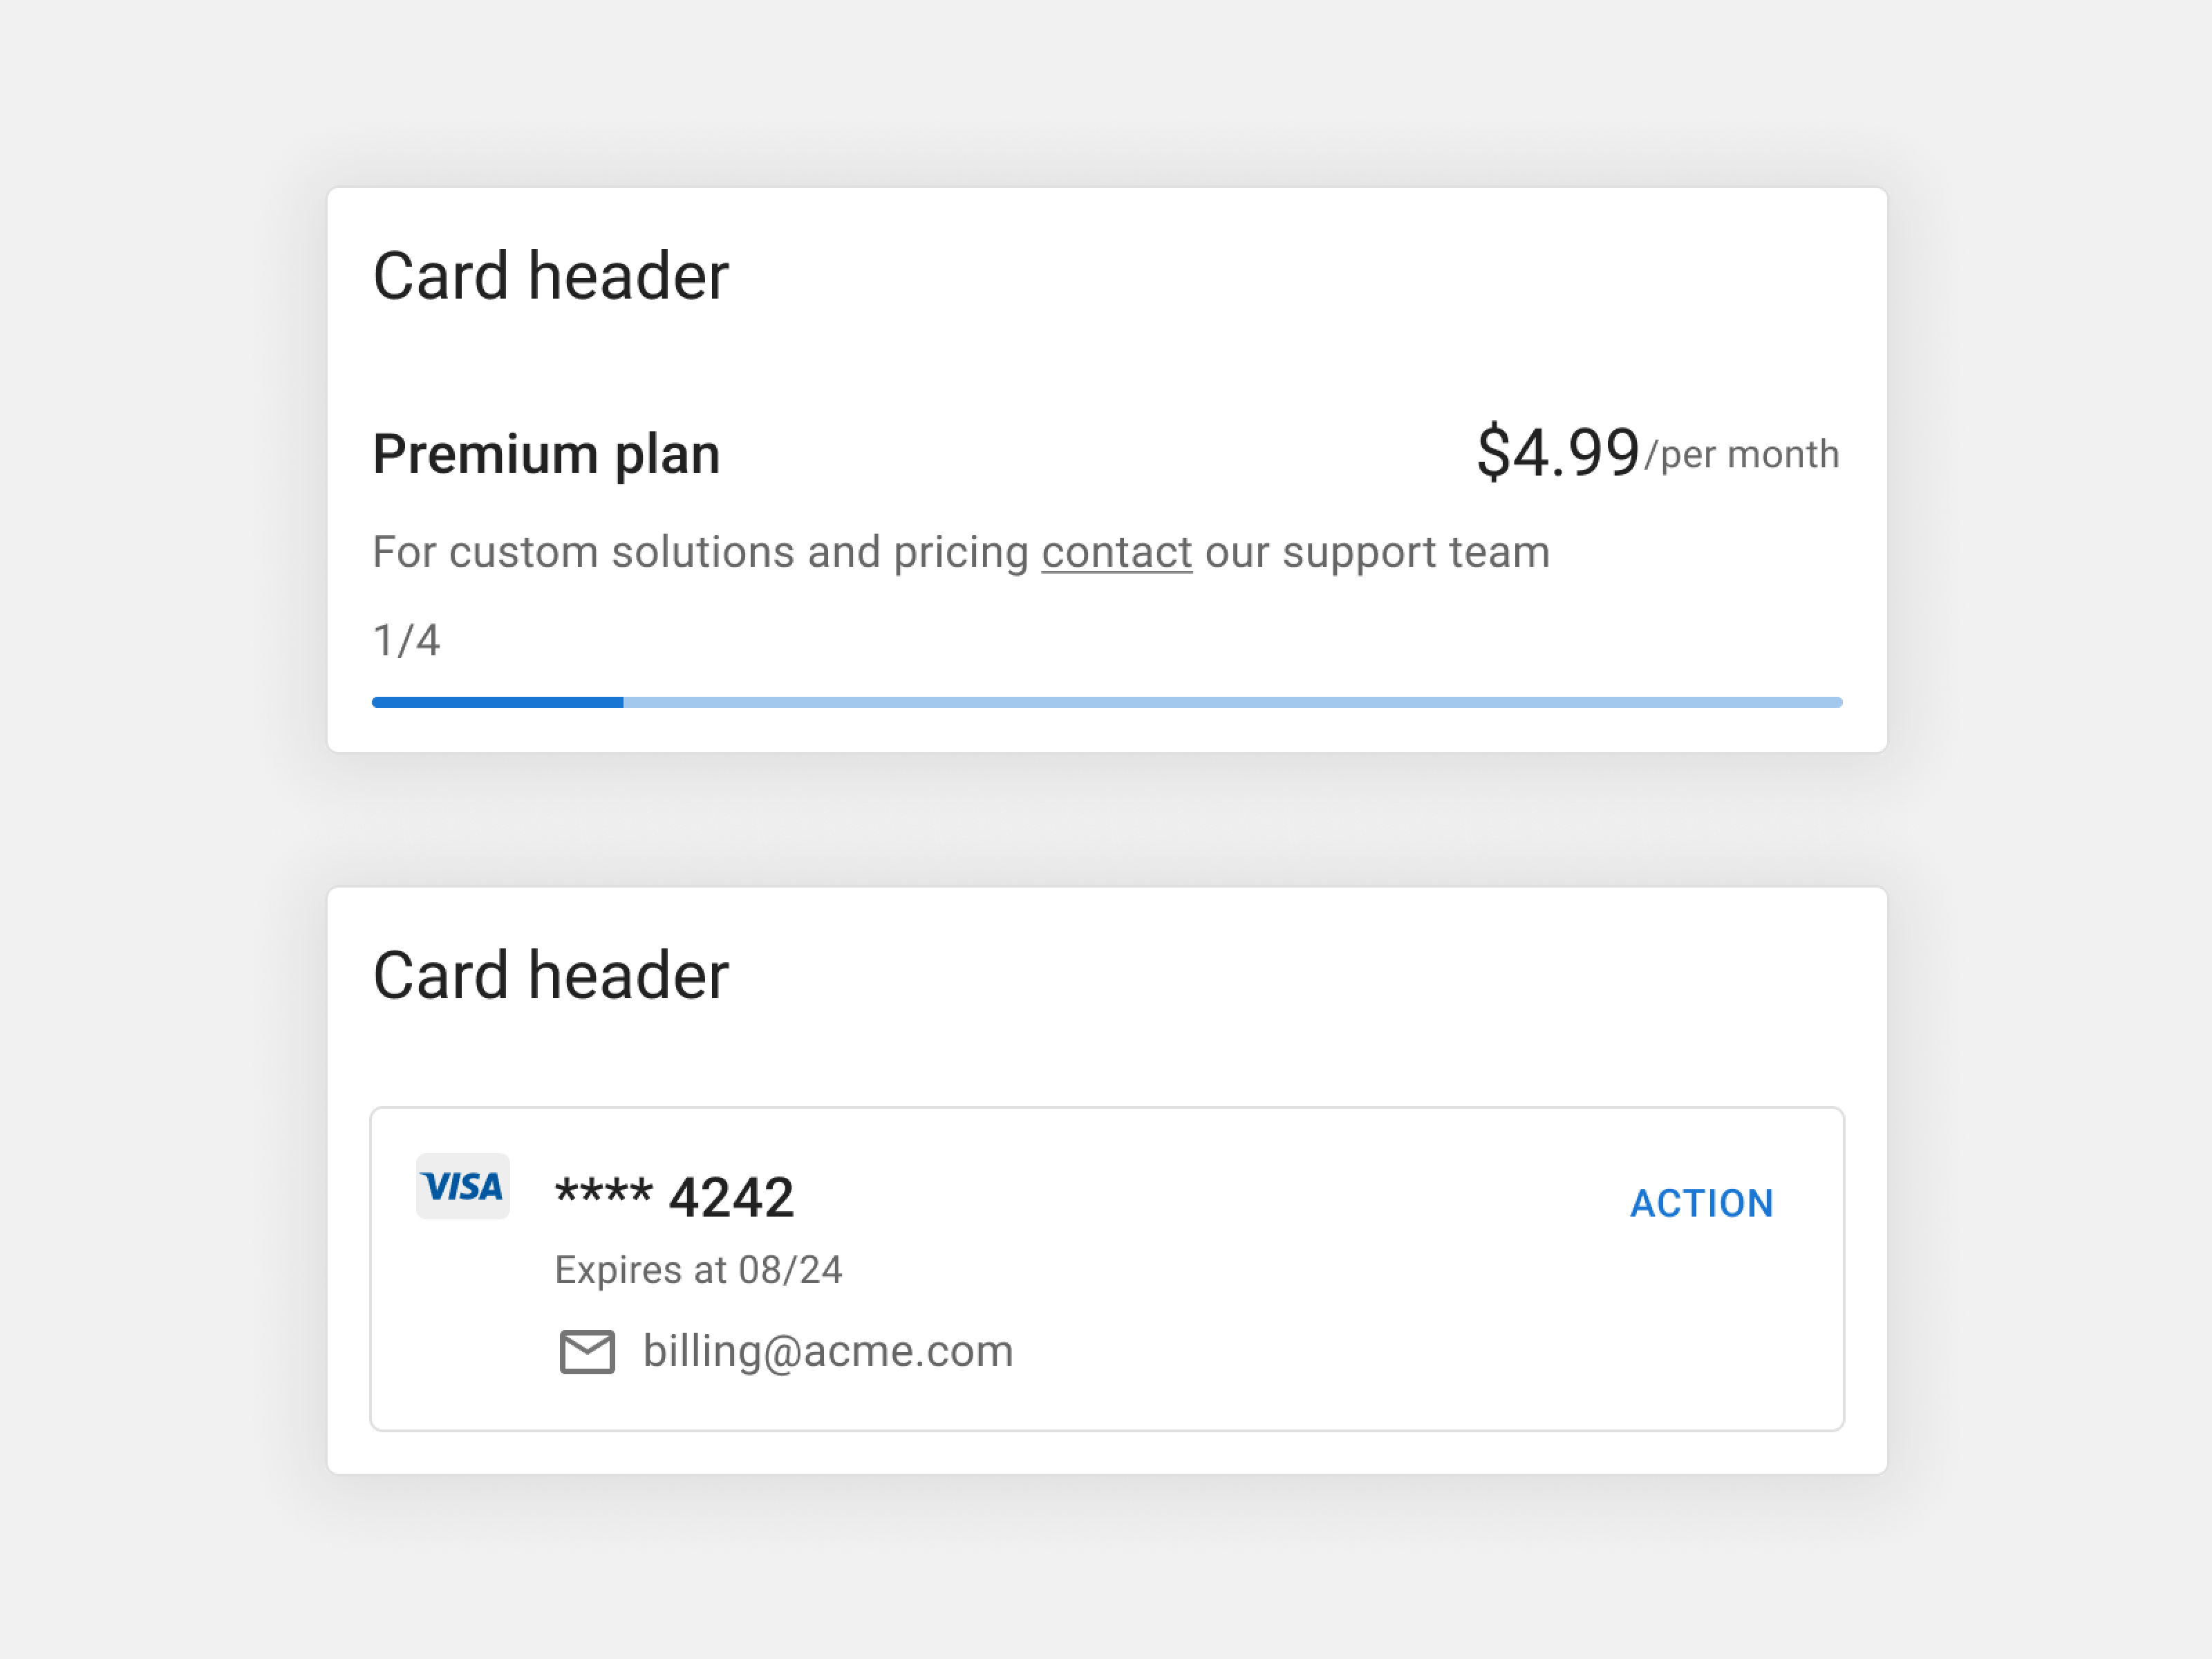Screen dimensions: 2212x1659
Task: Click the Expires at 08/24 text
Action: point(698,1270)
